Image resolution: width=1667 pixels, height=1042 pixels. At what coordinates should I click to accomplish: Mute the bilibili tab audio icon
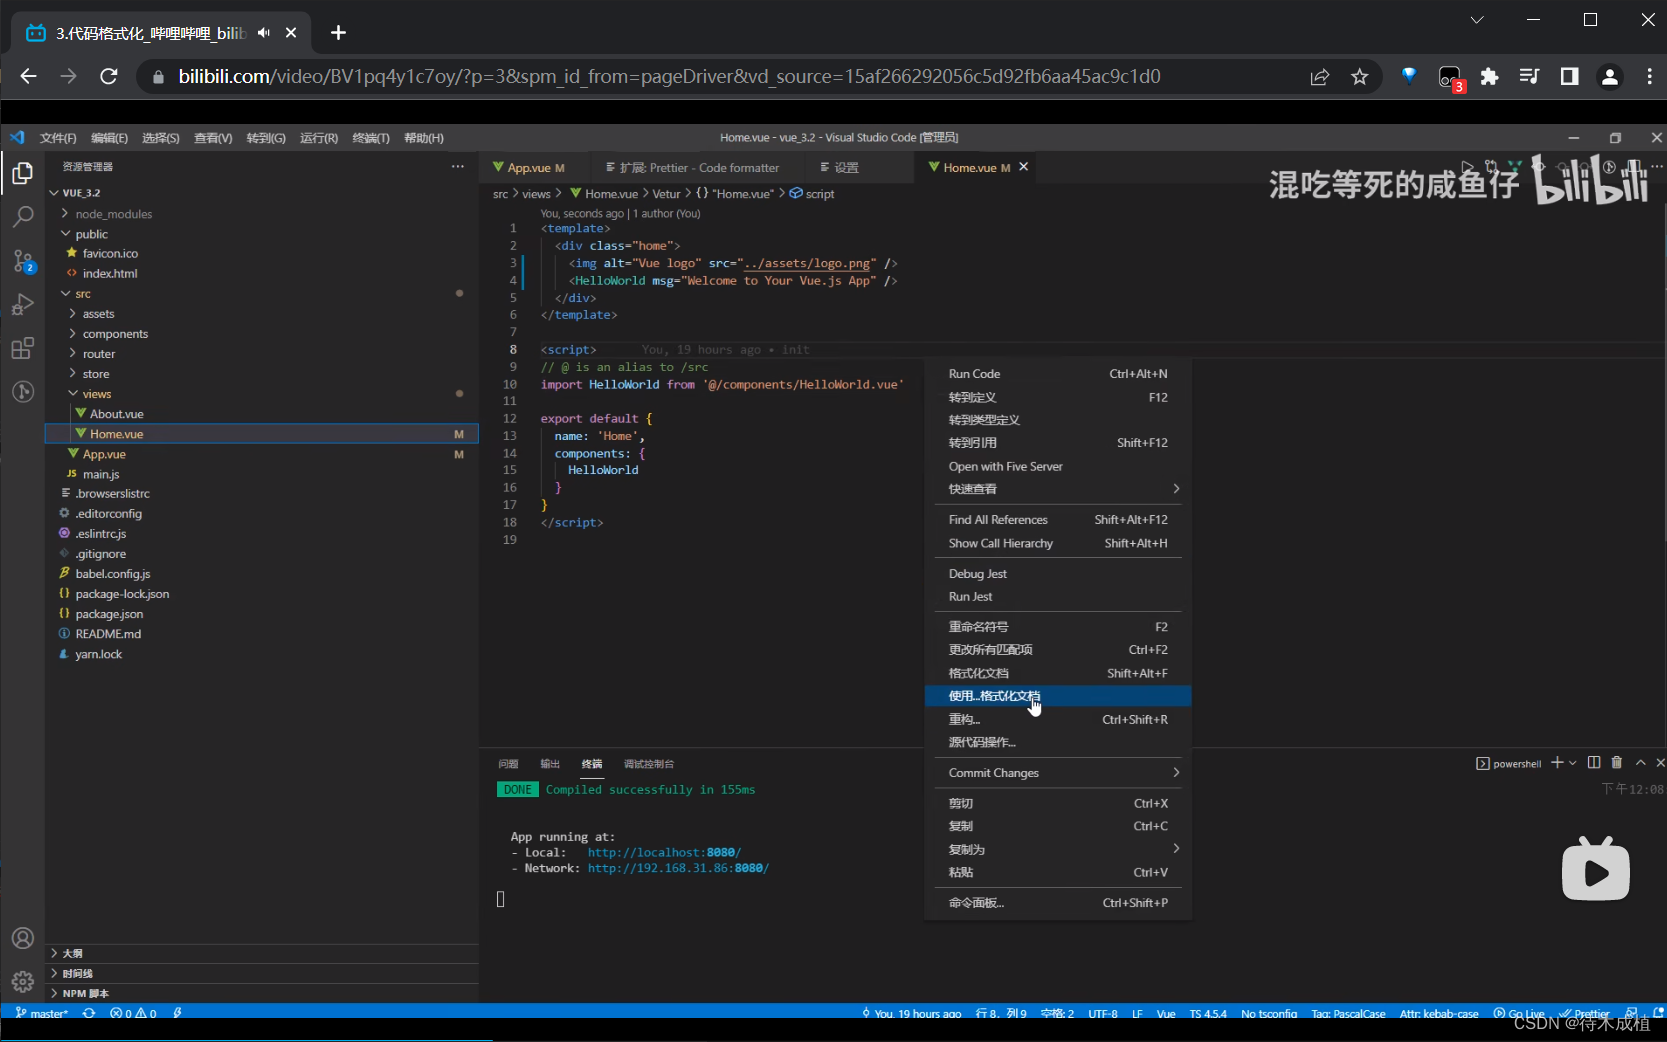click(264, 33)
